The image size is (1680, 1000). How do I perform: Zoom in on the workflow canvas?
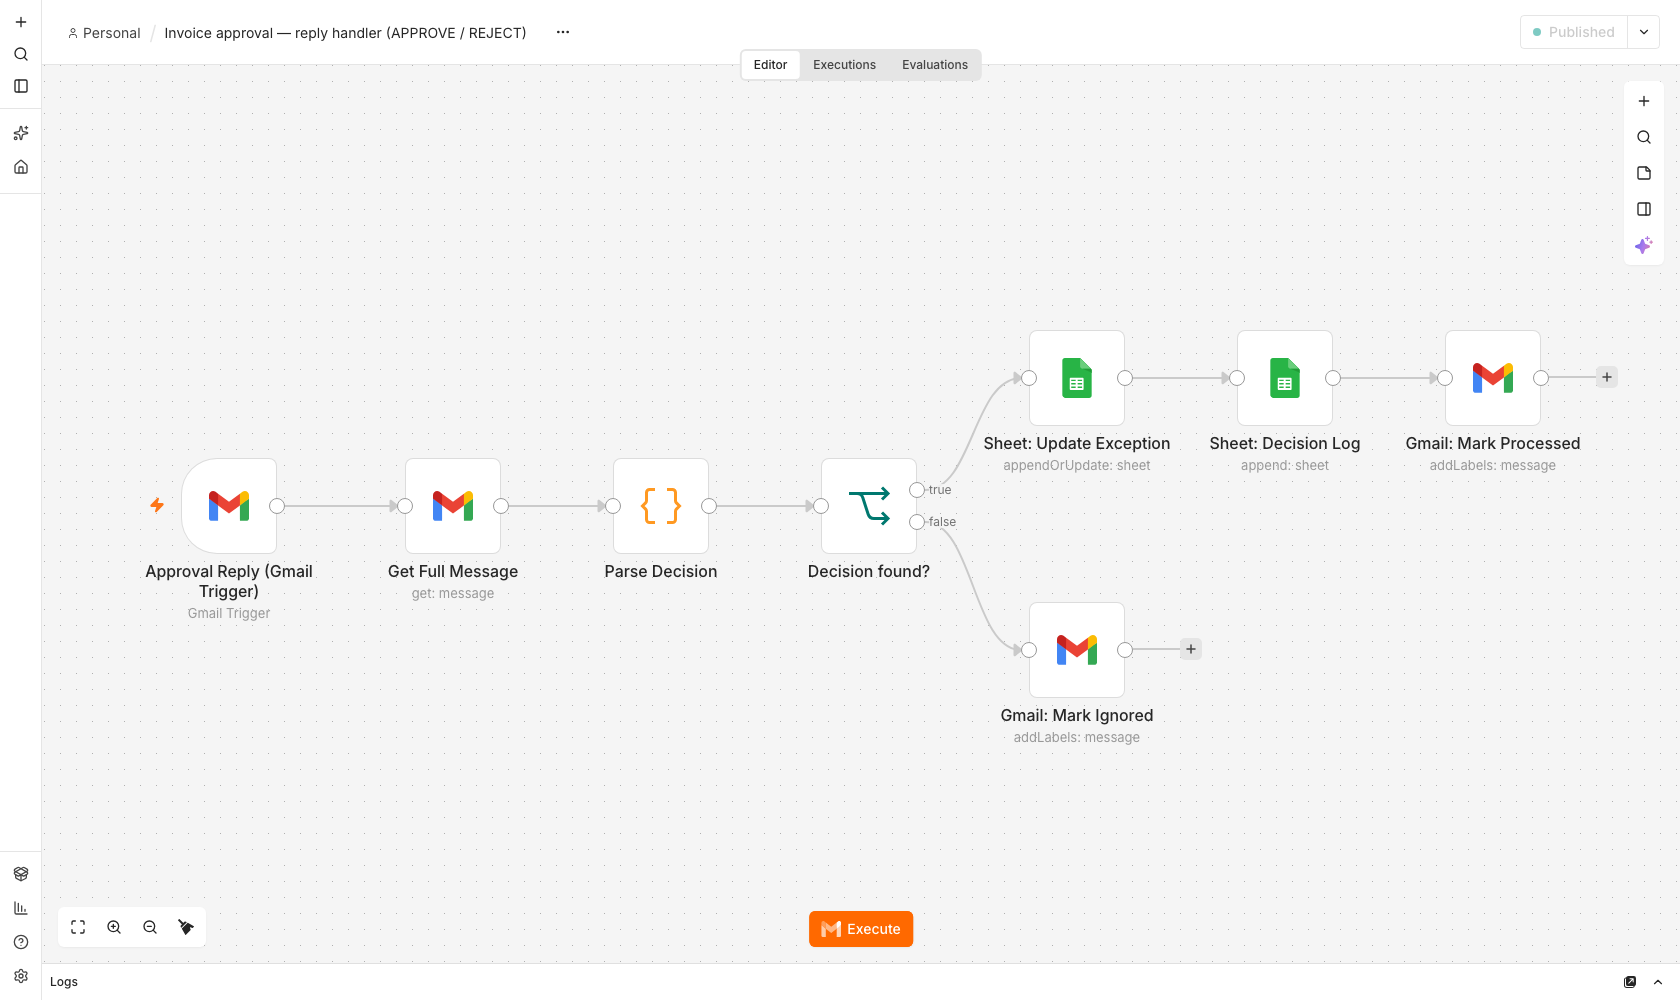[x=114, y=927]
